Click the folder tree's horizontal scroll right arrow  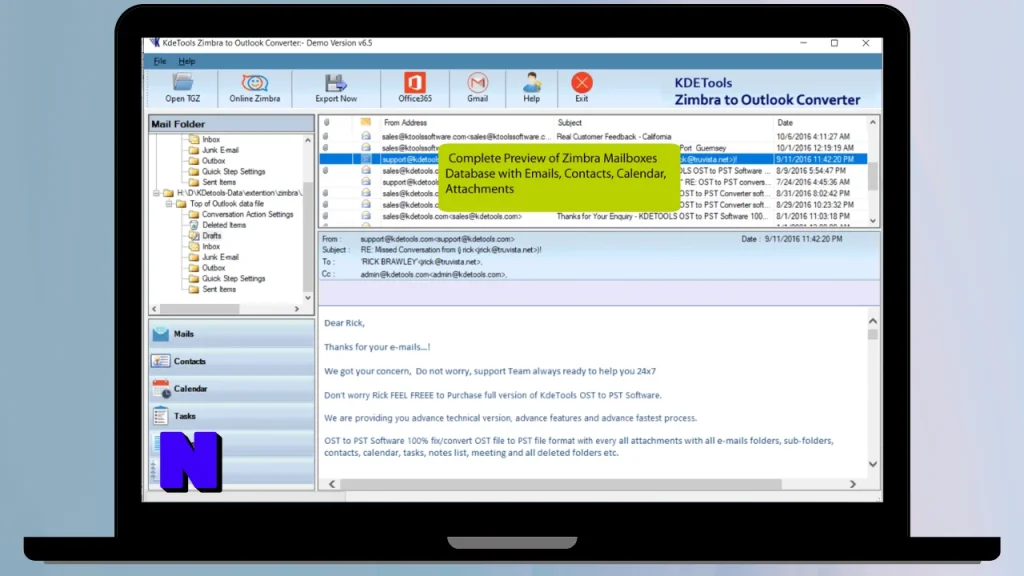[x=296, y=309]
